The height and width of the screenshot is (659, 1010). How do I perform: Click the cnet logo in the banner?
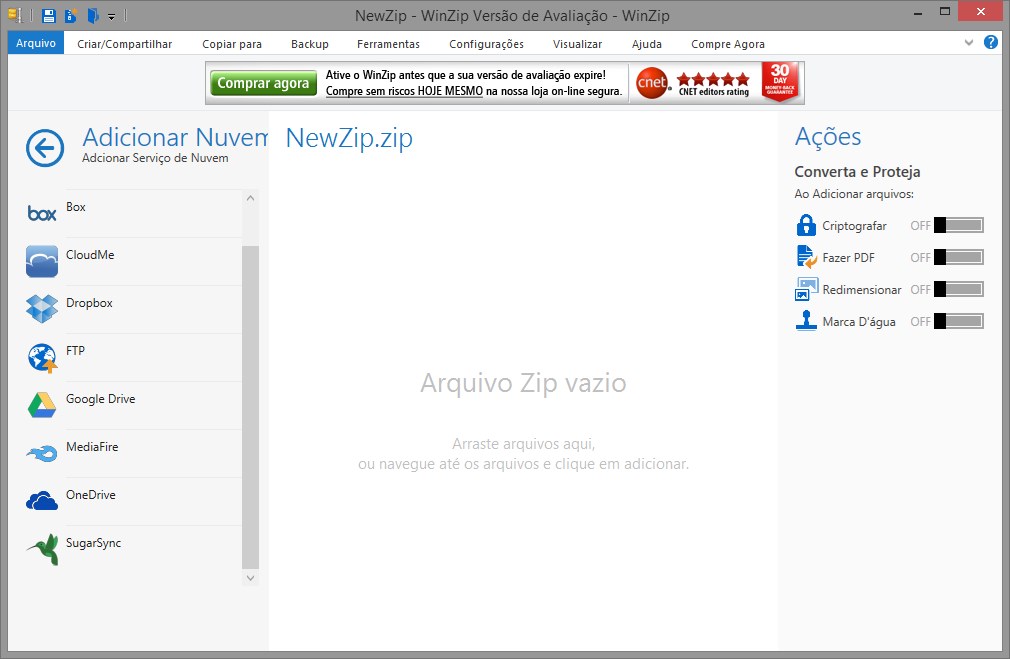pos(652,83)
